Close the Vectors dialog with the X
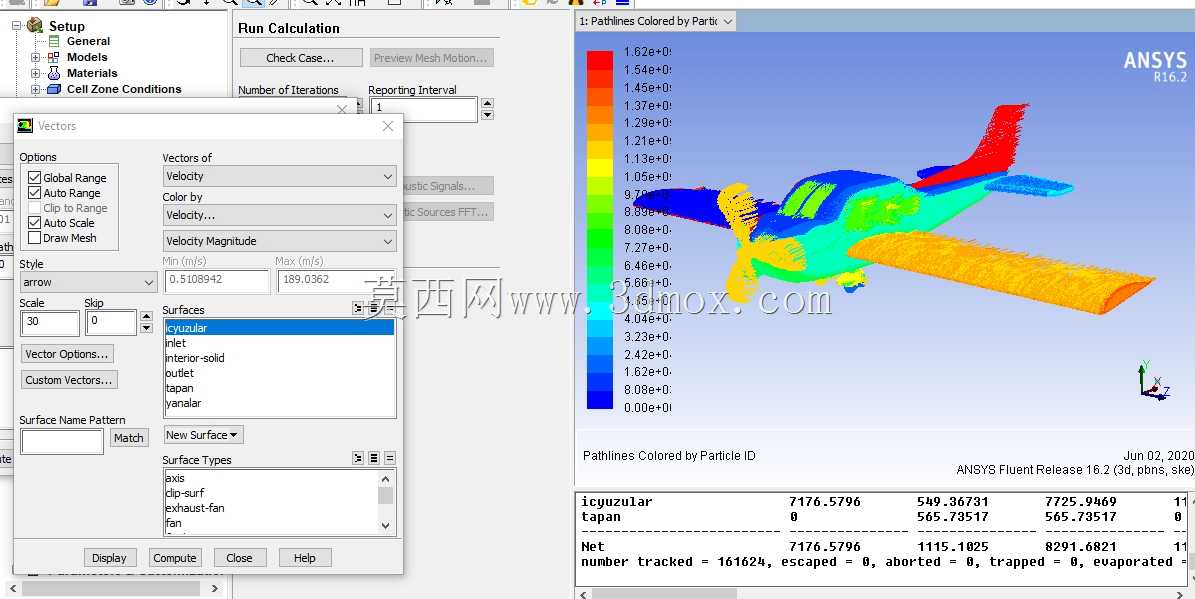 point(388,126)
